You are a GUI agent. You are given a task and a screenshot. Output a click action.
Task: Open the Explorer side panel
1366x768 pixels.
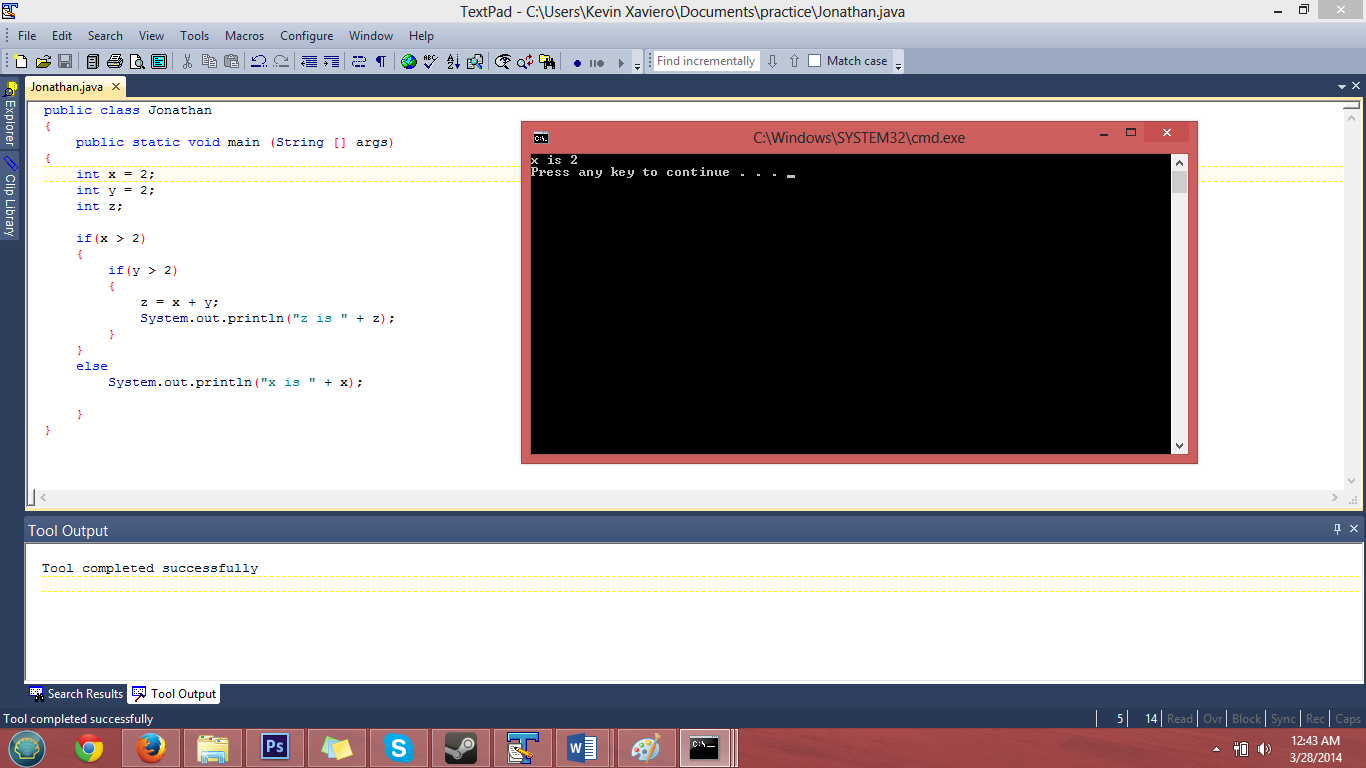tap(10, 116)
